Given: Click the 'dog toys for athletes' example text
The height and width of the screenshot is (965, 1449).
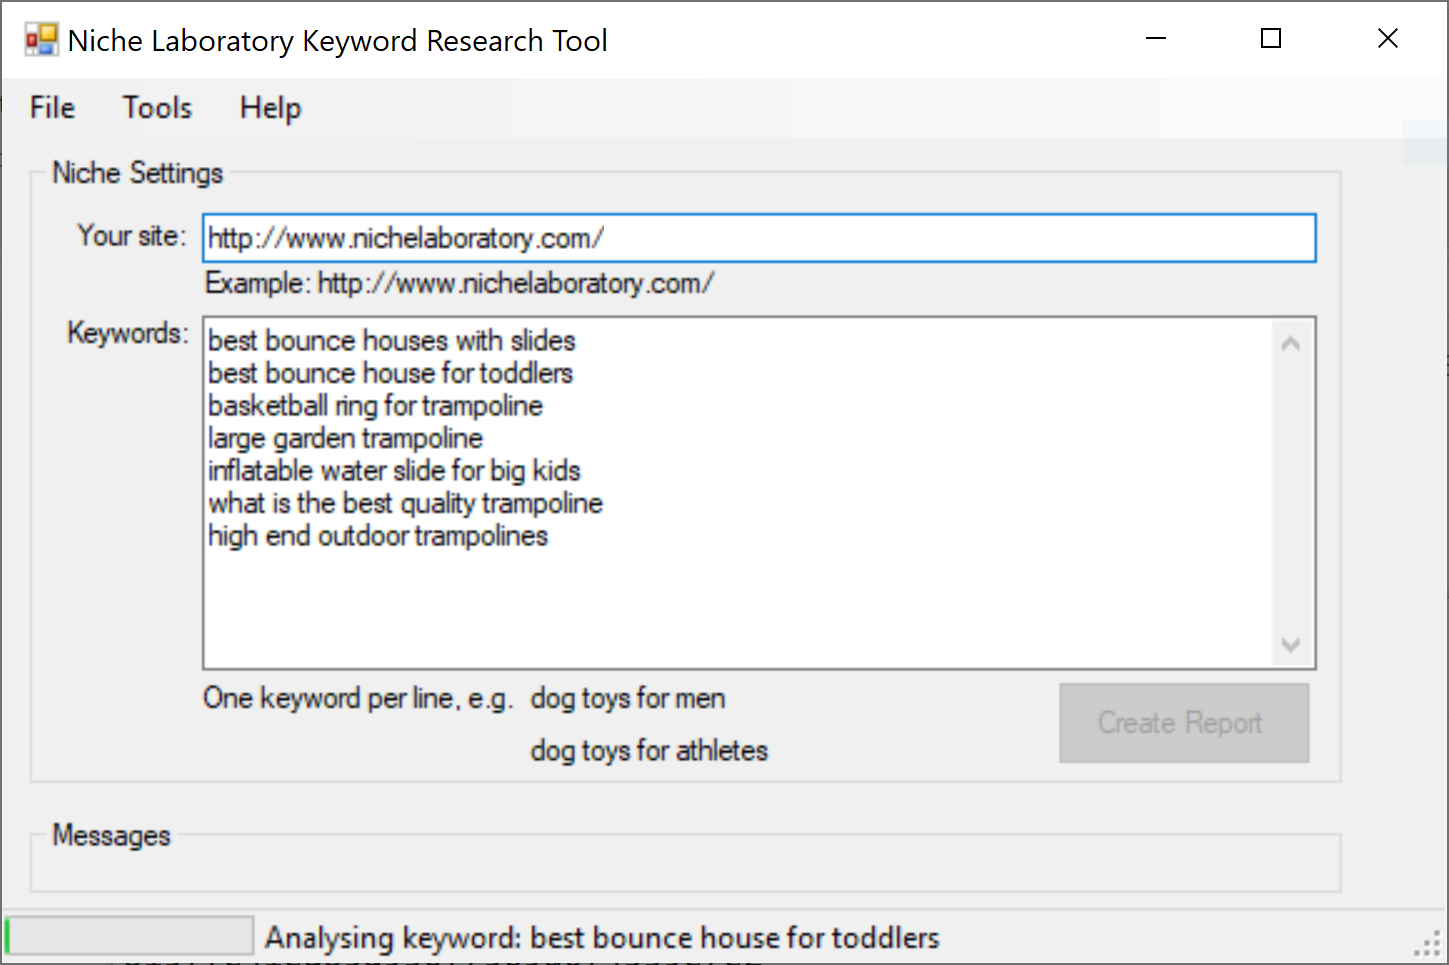Looking at the screenshot, I should point(649,750).
